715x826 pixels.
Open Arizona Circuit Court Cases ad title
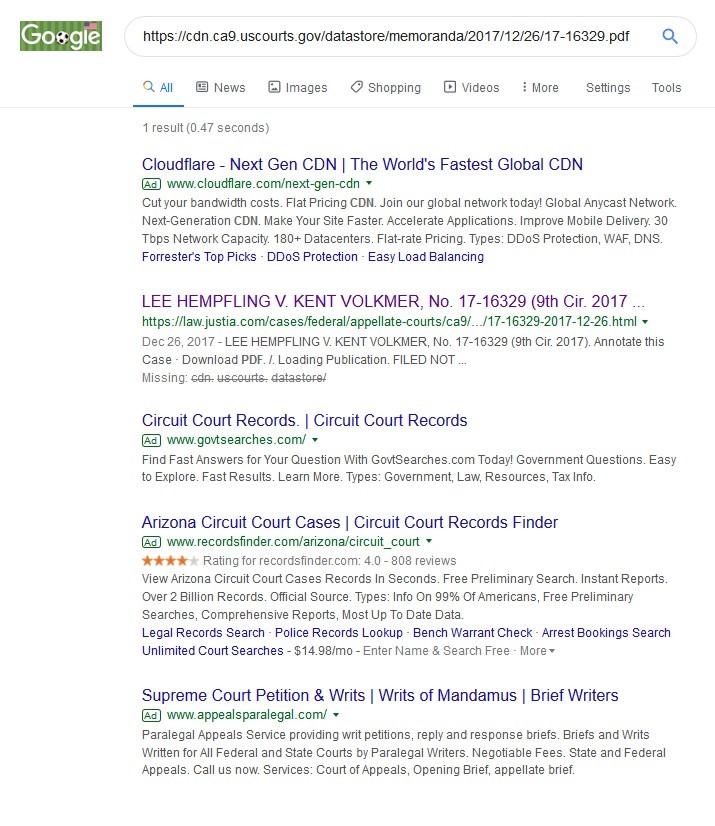[x=350, y=522]
